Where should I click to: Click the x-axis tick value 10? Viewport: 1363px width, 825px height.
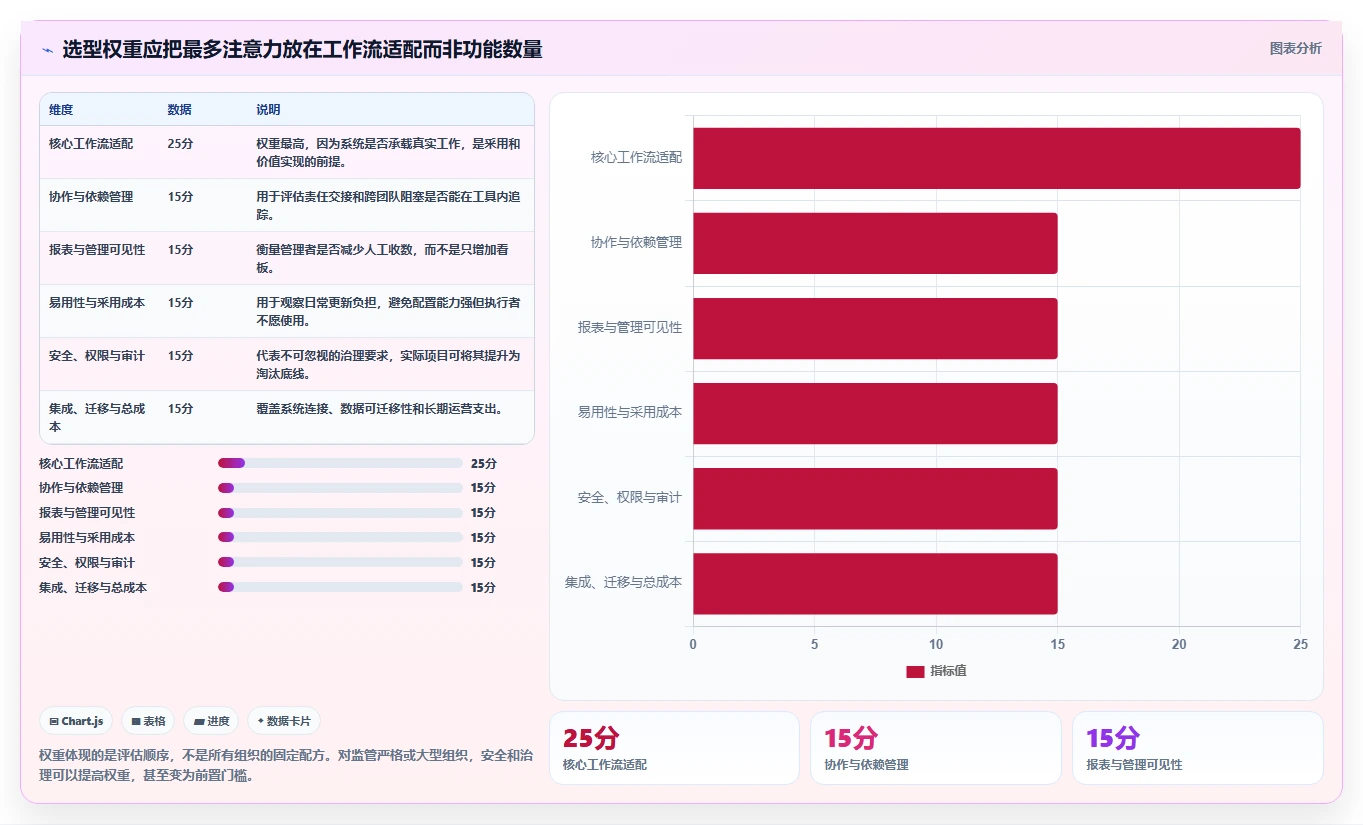point(936,644)
